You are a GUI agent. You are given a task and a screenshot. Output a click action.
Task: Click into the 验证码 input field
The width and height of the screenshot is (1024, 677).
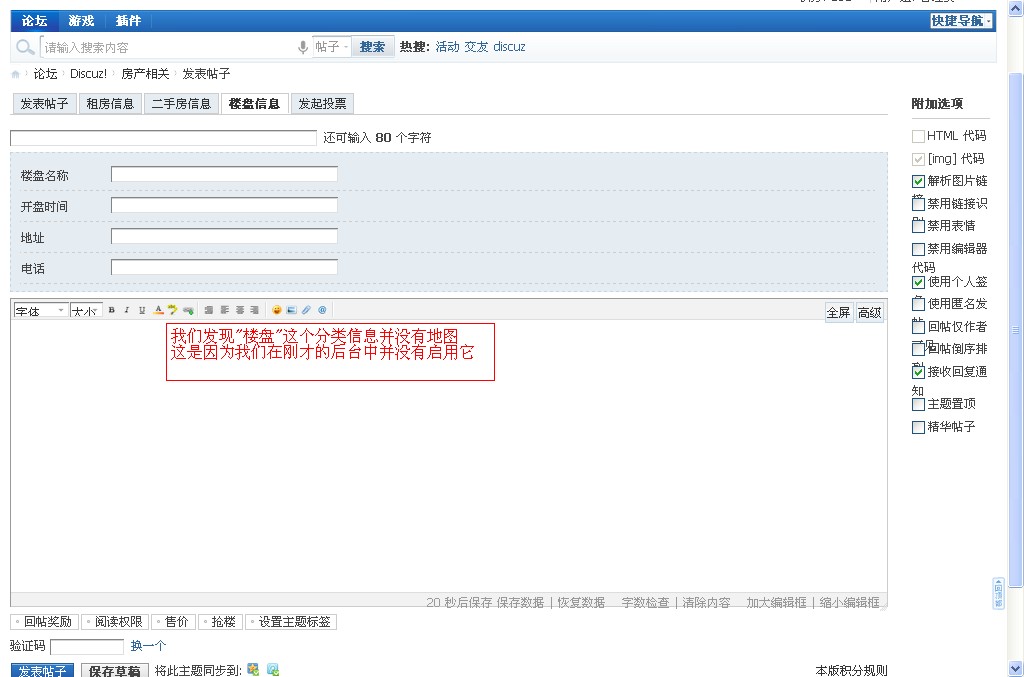coord(87,647)
